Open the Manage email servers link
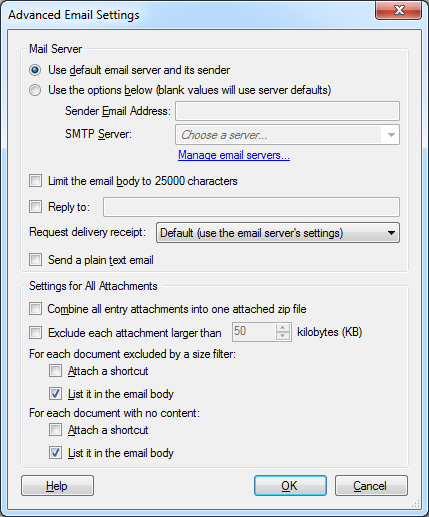The width and height of the screenshot is (429, 517). pyautogui.click(x=234, y=155)
